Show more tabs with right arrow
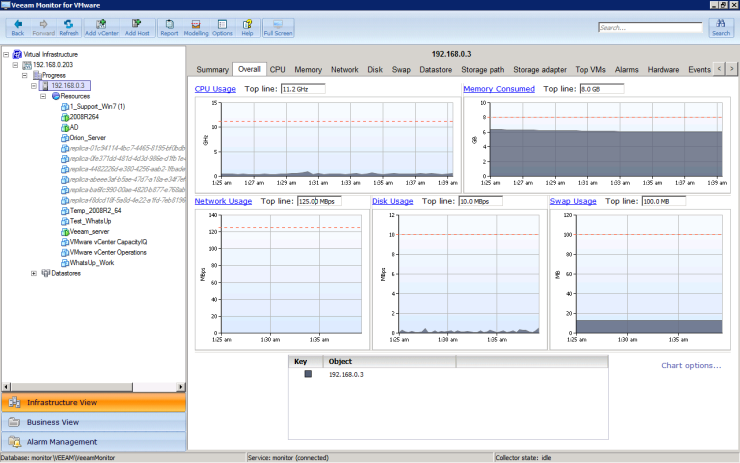This screenshot has width=740, height=463. (x=732, y=69)
